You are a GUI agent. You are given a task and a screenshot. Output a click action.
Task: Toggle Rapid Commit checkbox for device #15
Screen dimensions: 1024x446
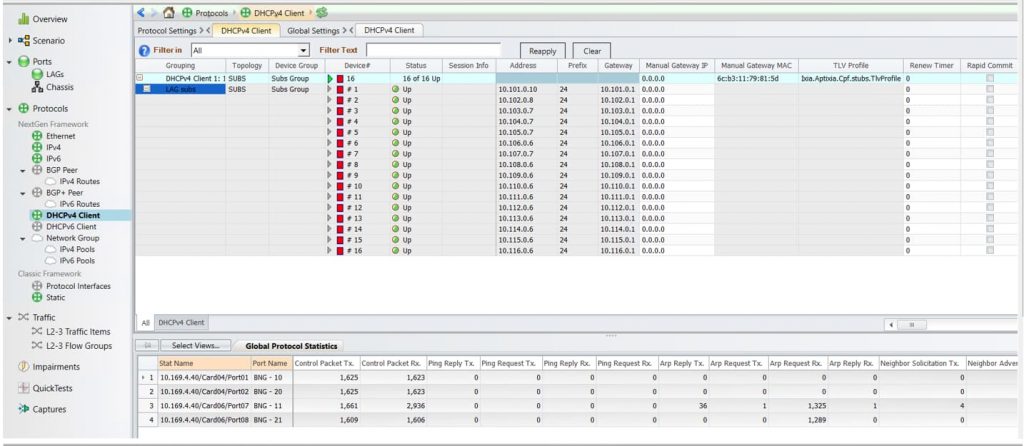click(x=990, y=240)
